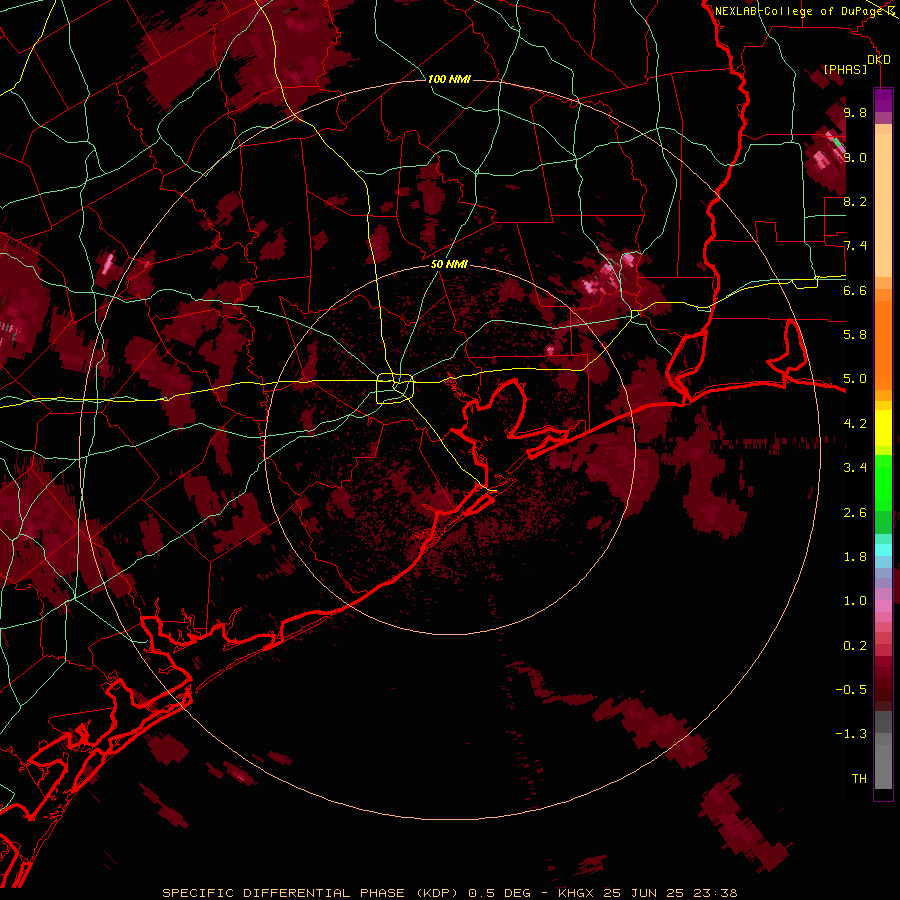Click the 50 NMI range ring label
Image resolution: width=900 pixels, height=900 pixels.
click(x=449, y=264)
